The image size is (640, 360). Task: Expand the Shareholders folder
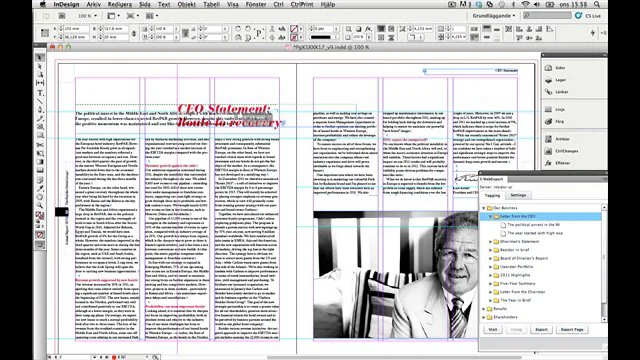pyautogui.click(x=484, y=317)
